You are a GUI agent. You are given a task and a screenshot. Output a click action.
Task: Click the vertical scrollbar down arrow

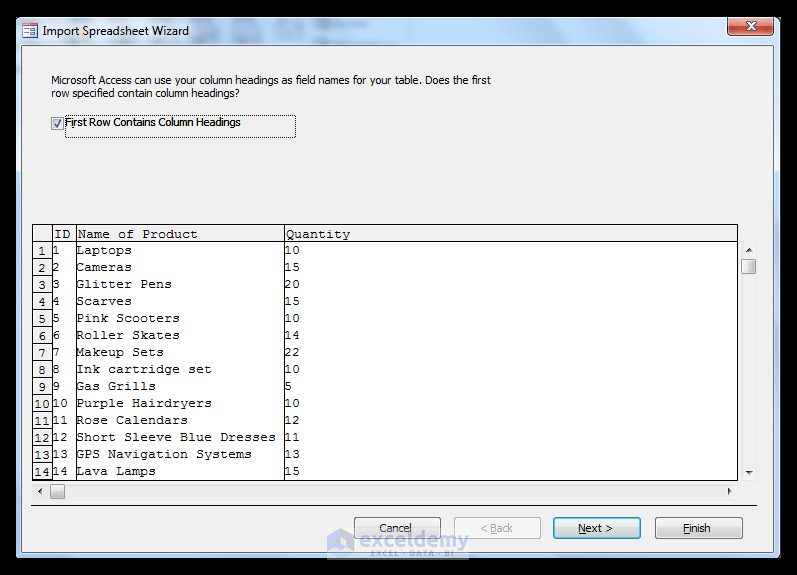click(x=749, y=472)
